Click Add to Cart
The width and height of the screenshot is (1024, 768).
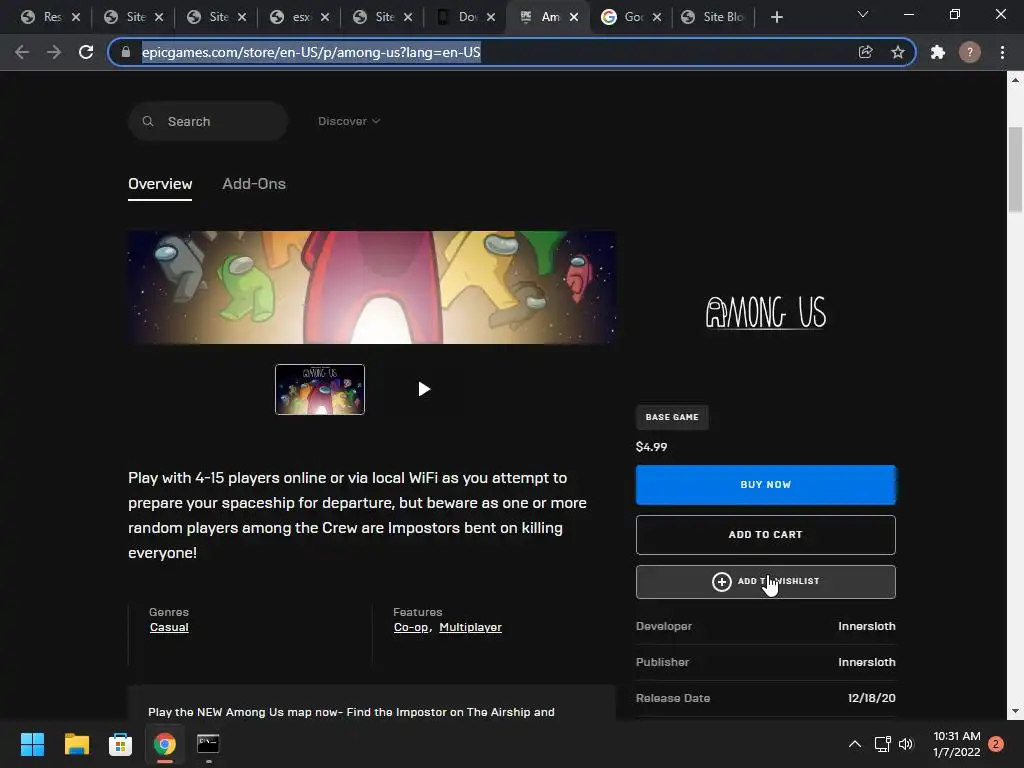click(x=765, y=535)
